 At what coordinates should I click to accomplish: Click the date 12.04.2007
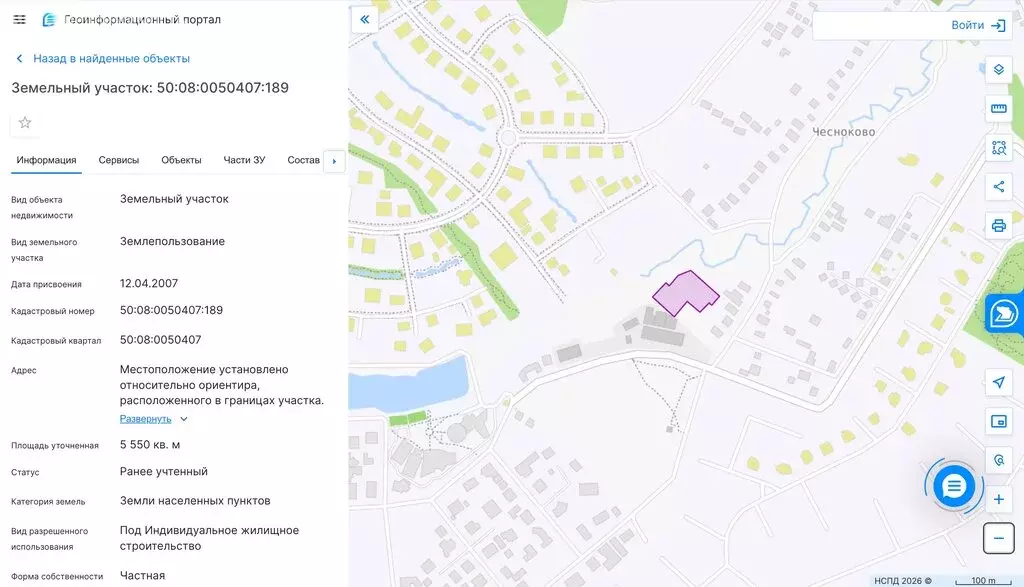[x=149, y=283]
